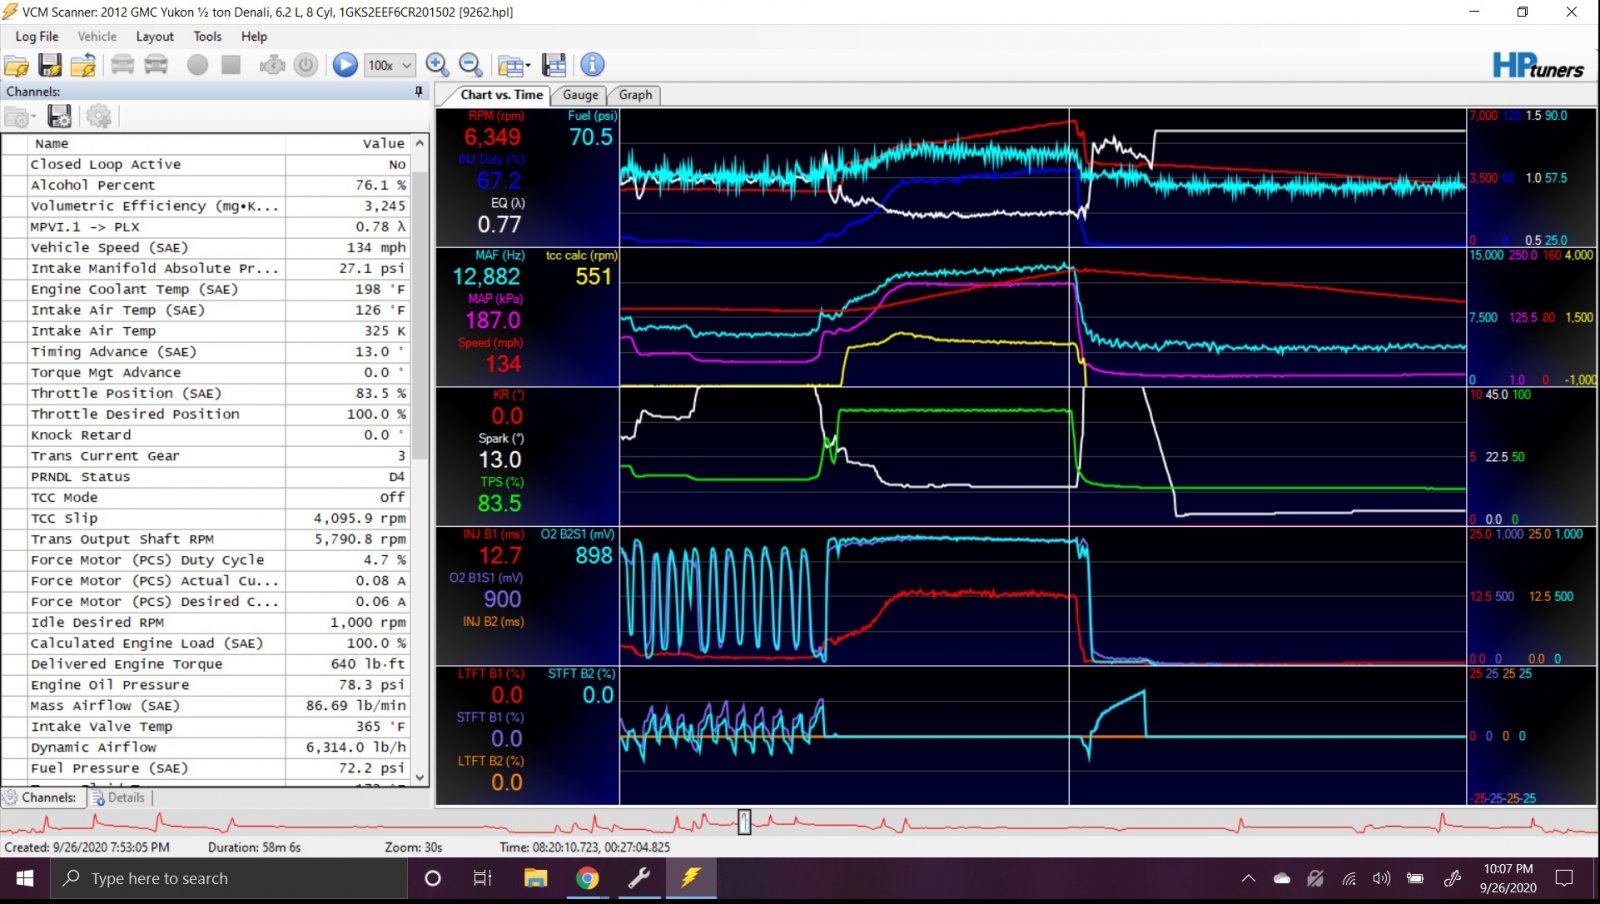Zoom out on the chart

[471, 65]
